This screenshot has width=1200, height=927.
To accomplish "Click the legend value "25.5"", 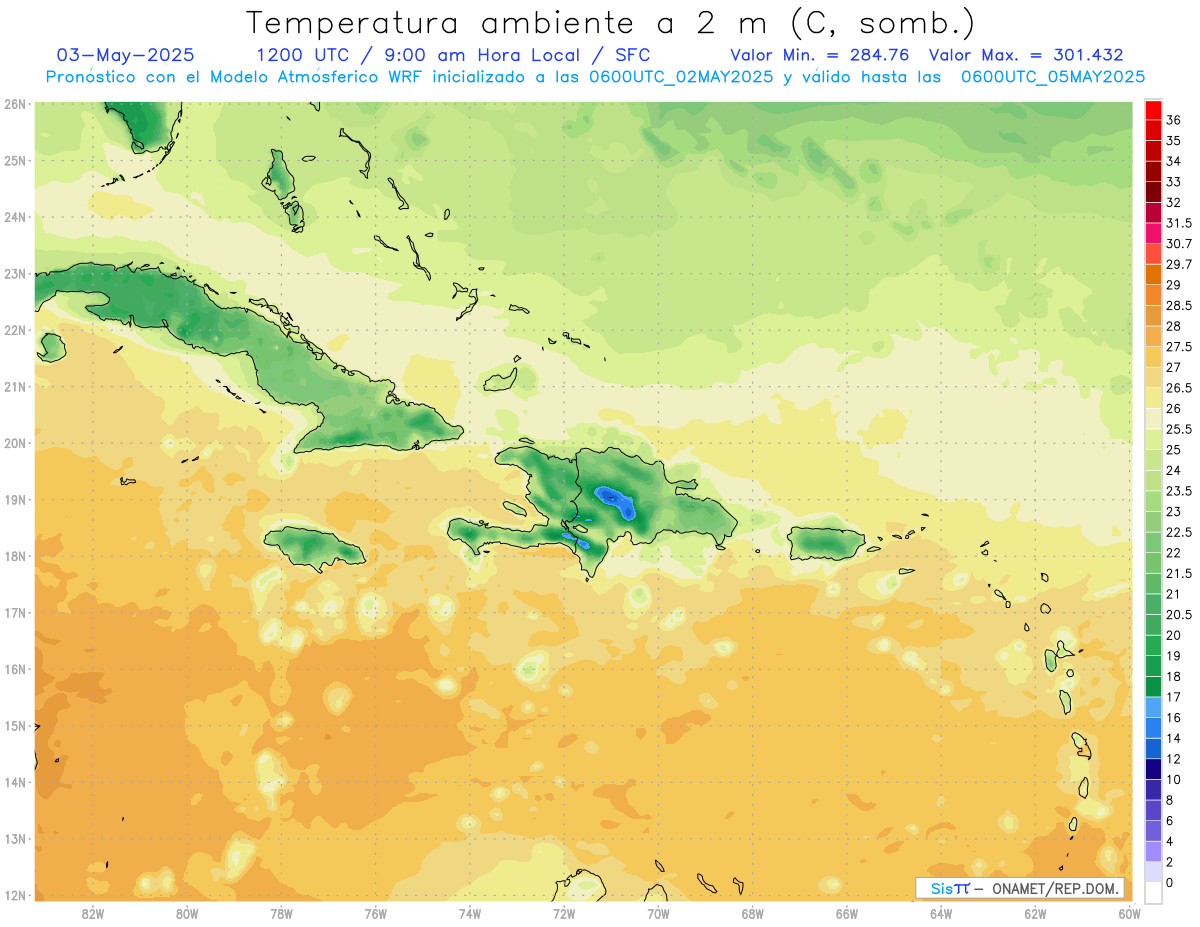I will click(x=1178, y=429).
